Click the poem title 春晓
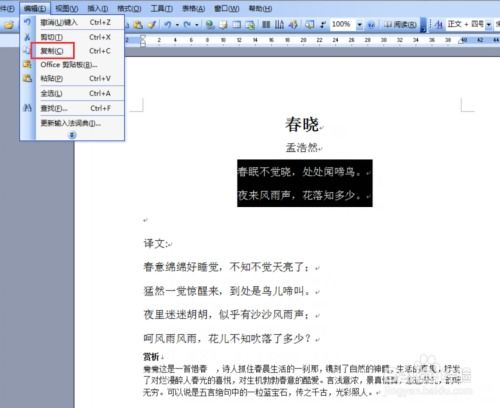500x408 pixels. coord(302,125)
